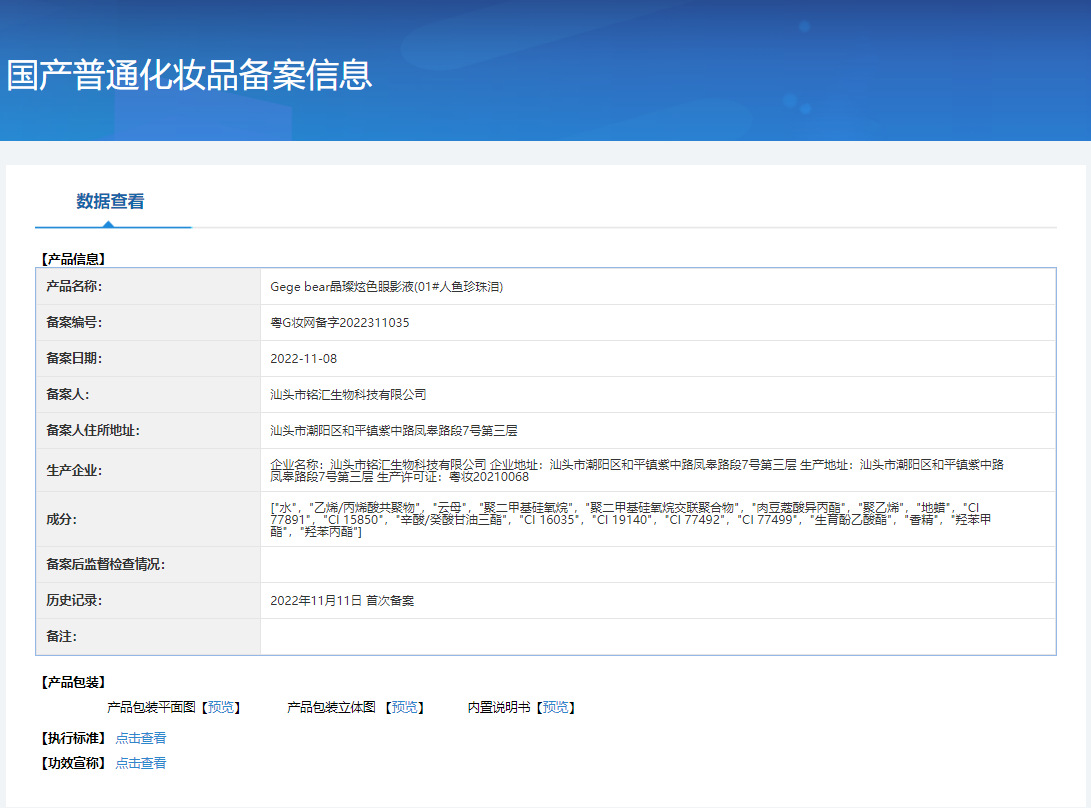Click the 【功效宣称】 label
Viewport: 1091px width, 808px height.
point(73,763)
